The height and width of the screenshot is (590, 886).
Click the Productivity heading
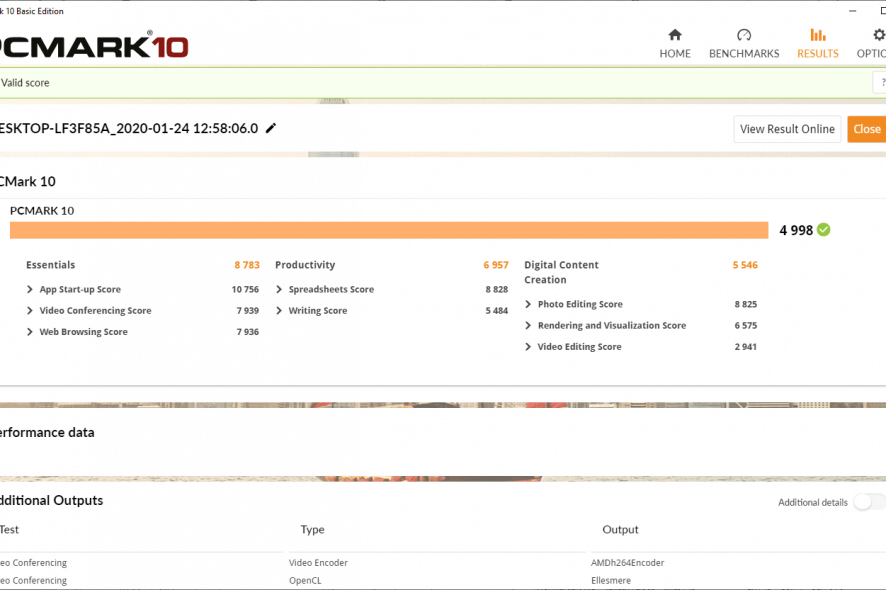(305, 265)
